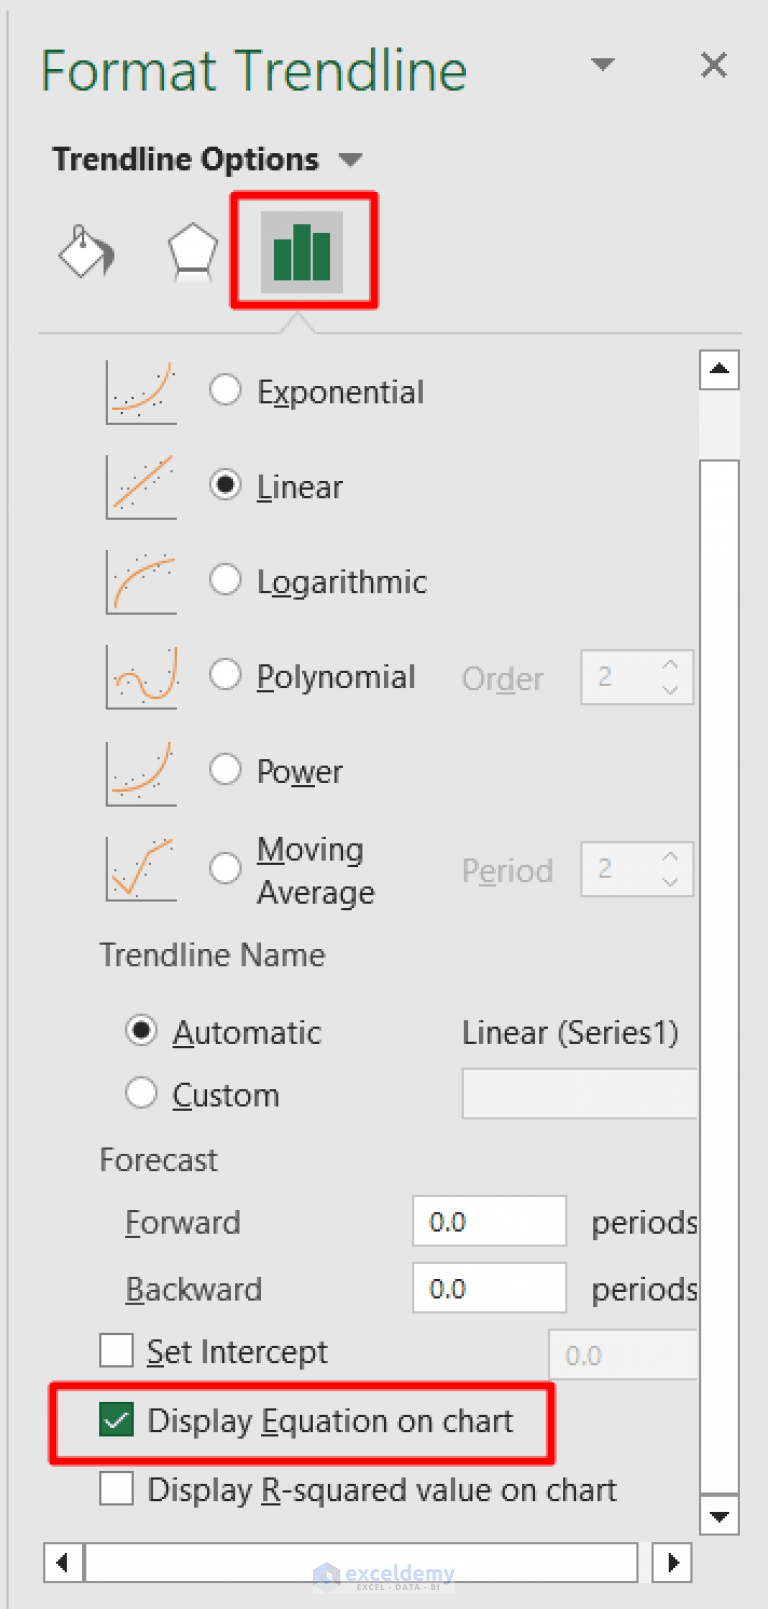Click the Polynomial trendline graph icon

point(142,677)
